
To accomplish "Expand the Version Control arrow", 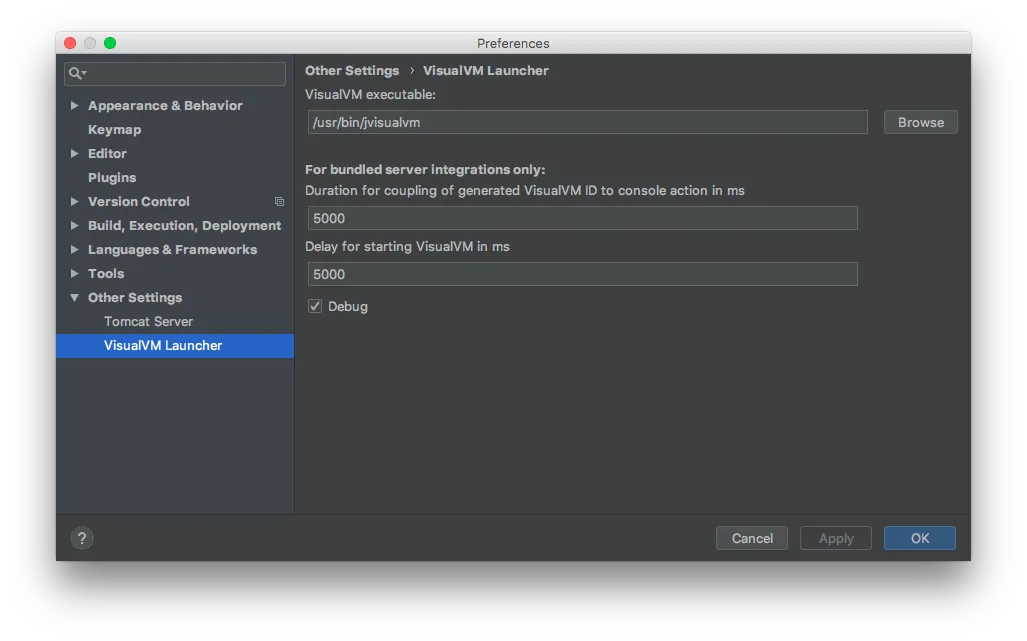I will tap(75, 202).
